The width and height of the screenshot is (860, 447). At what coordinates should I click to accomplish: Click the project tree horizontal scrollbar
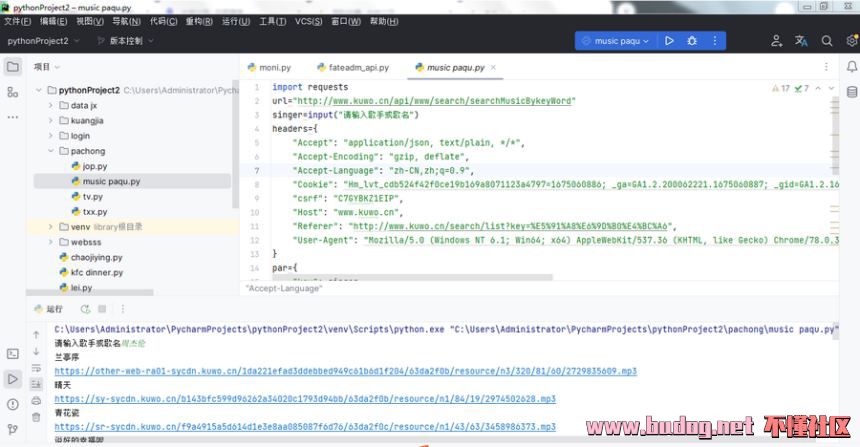(x=89, y=292)
